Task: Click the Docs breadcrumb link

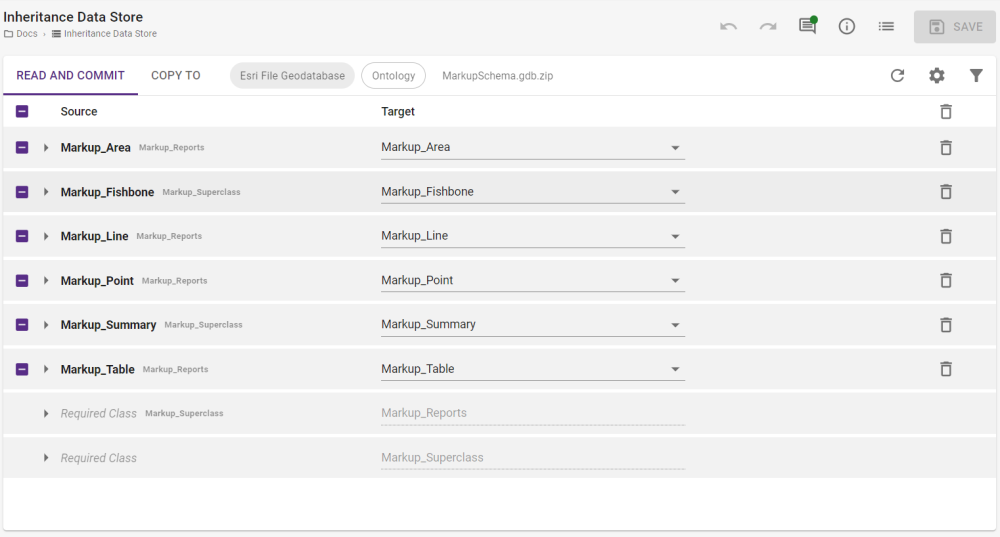Action: coord(26,34)
